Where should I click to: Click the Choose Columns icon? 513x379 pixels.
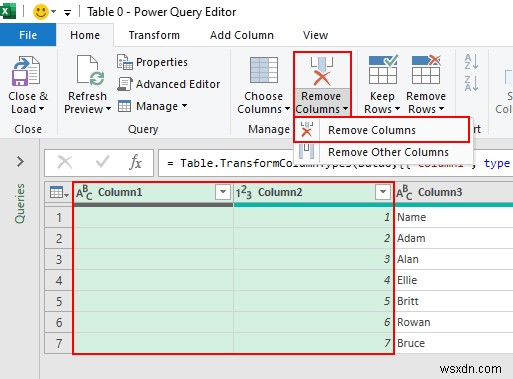[x=264, y=70]
